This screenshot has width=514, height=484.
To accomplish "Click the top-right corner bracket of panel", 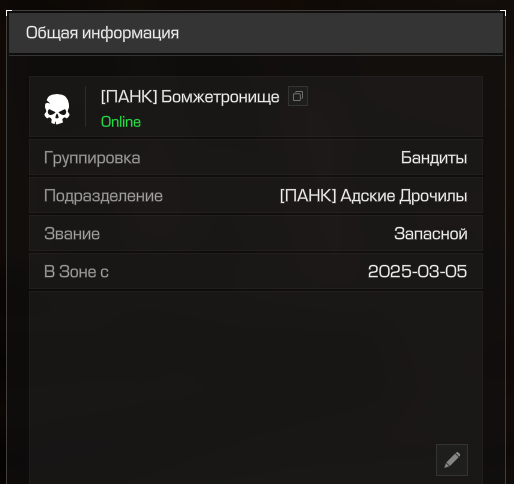I will [x=503, y=13].
